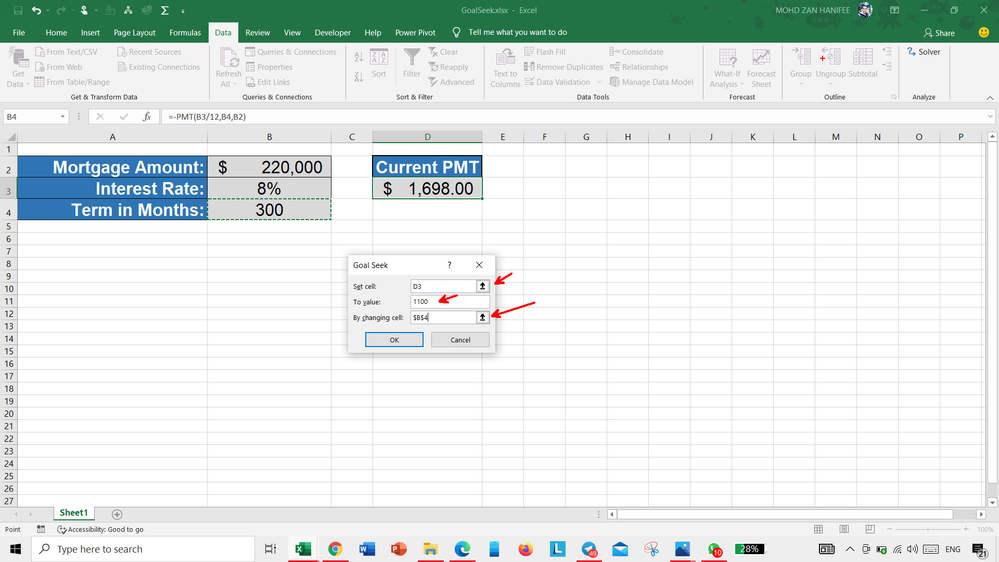Click the Share button

click(939, 32)
